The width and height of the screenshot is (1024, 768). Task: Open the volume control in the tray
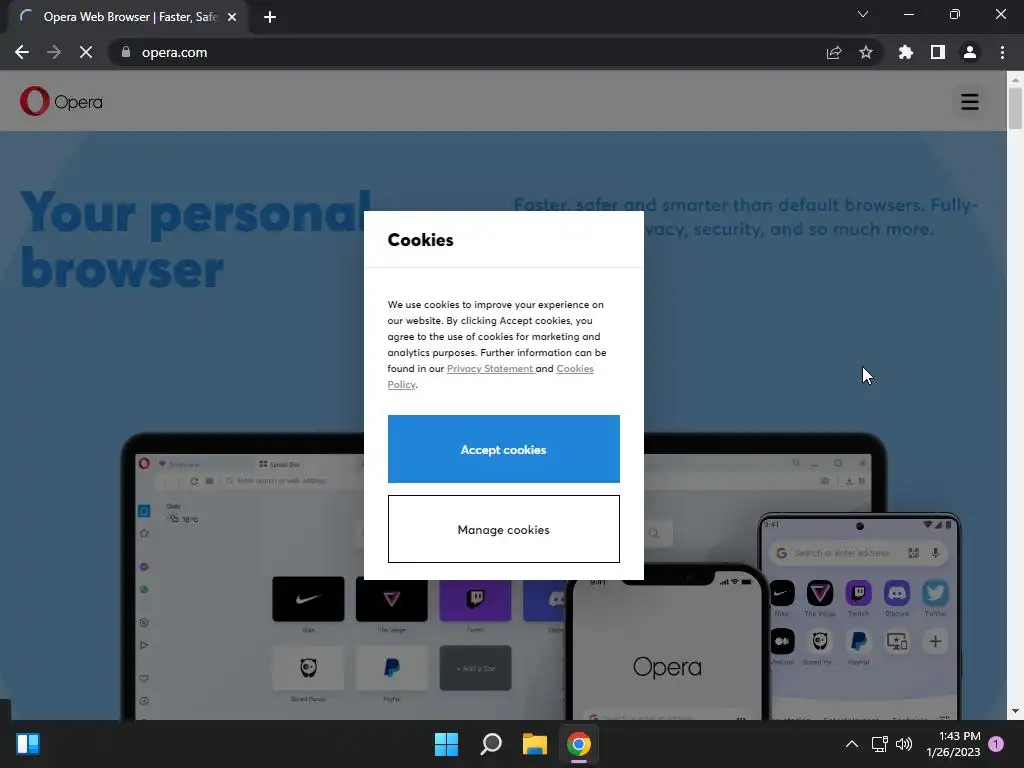click(904, 744)
